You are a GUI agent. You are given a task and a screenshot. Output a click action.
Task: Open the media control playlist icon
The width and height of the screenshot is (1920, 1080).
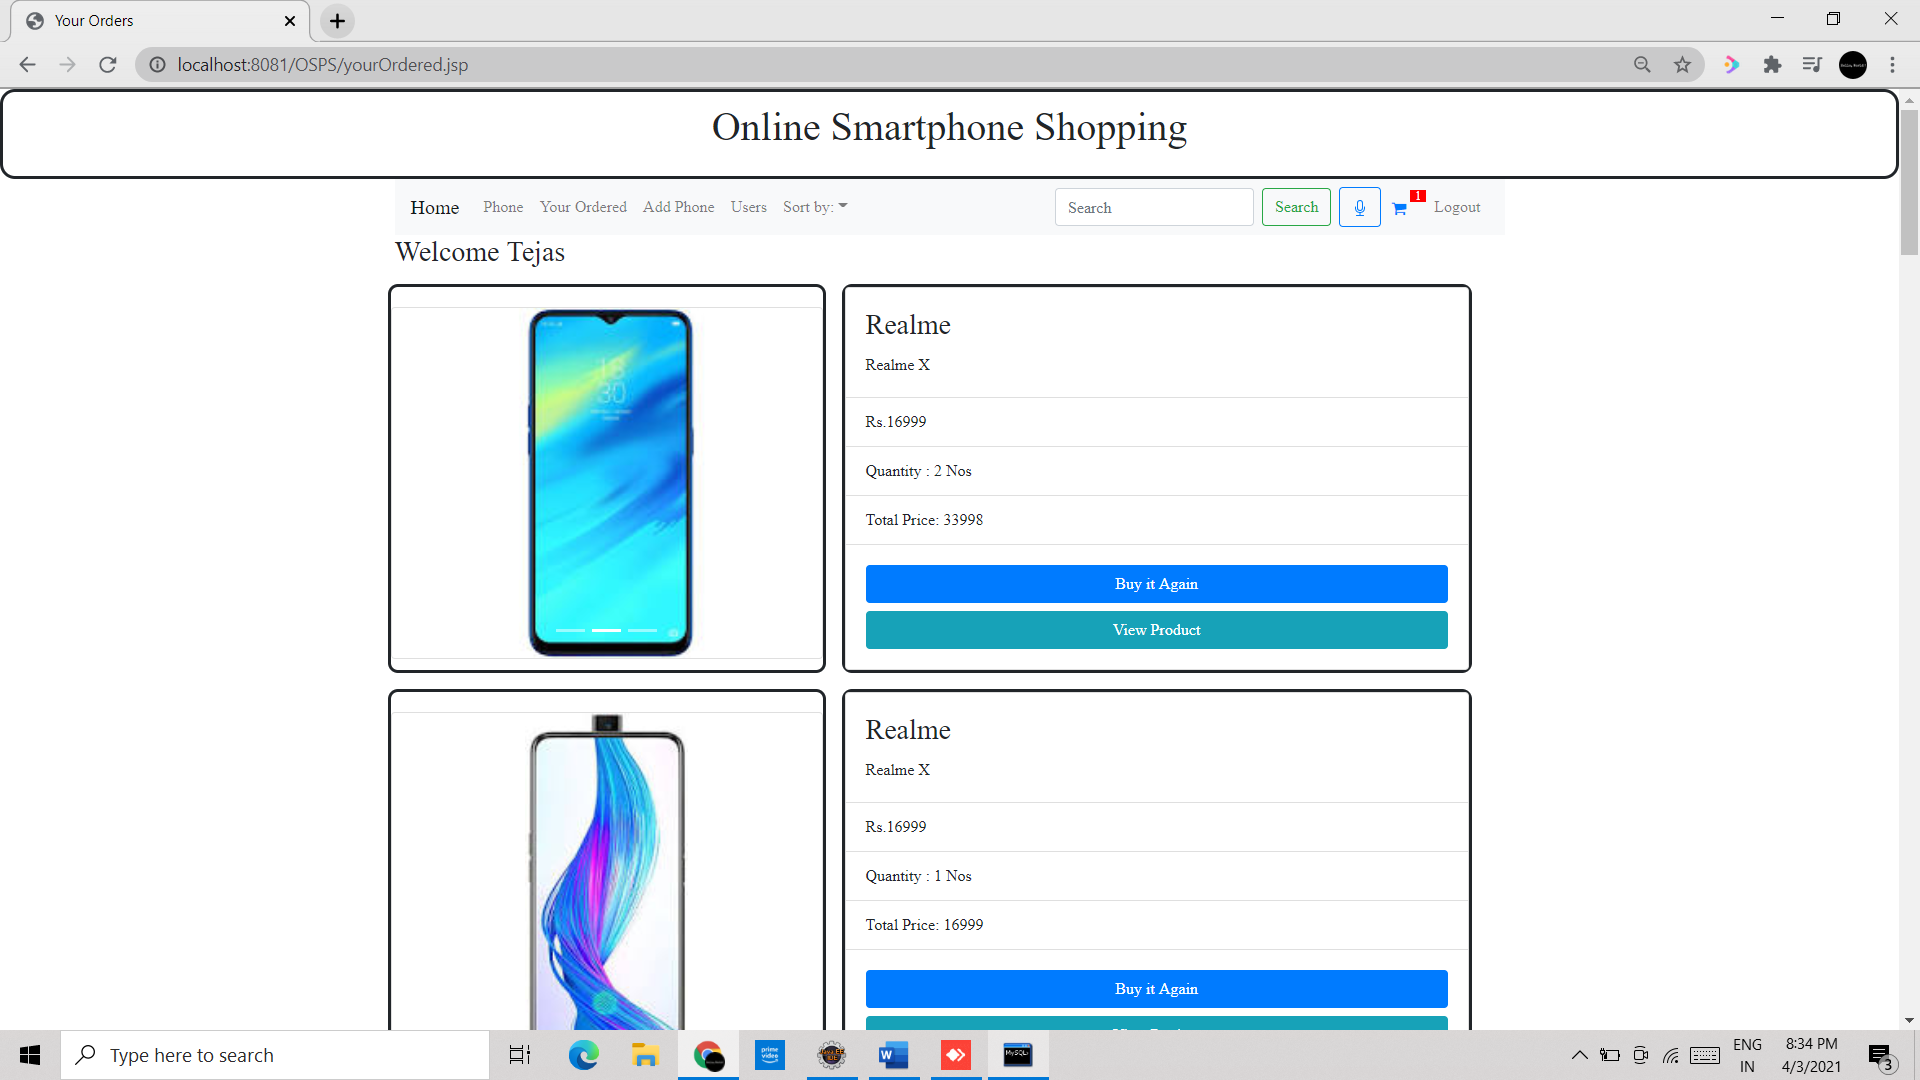coord(1812,65)
